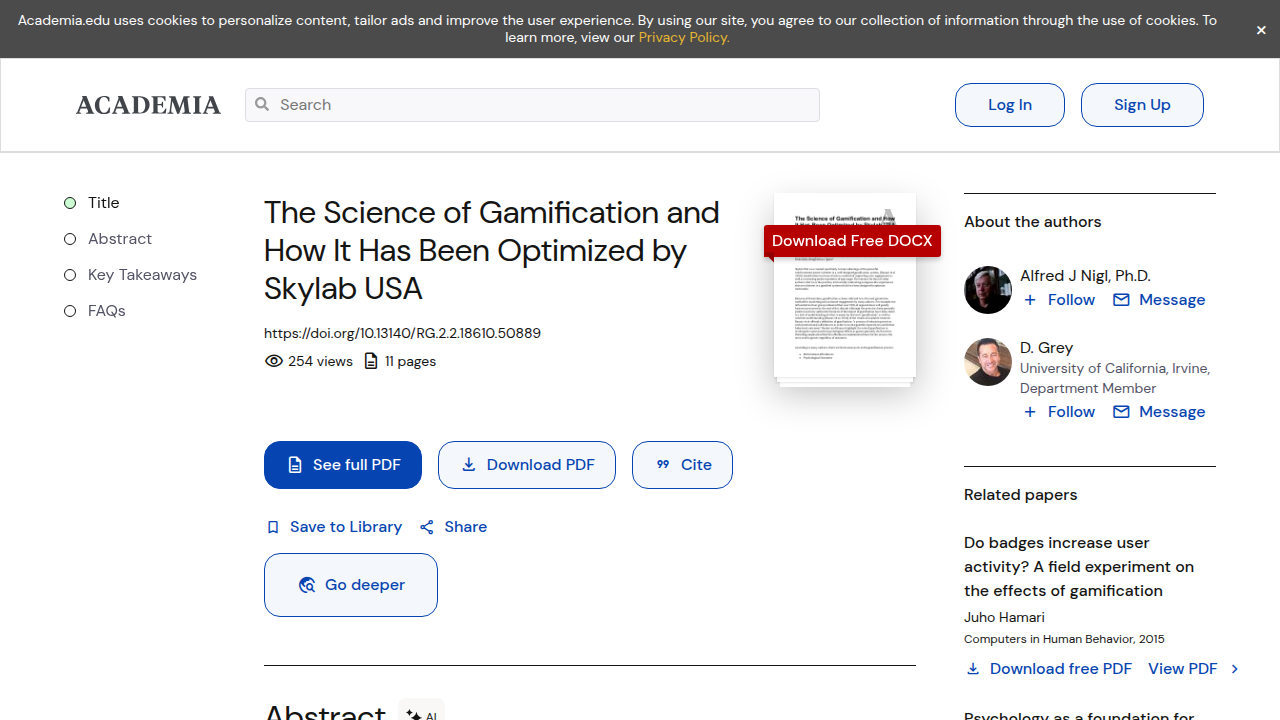This screenshot has width=1280, height=720.
Task: Follow Alfred J Nigl
Action: pos(1060,300)
